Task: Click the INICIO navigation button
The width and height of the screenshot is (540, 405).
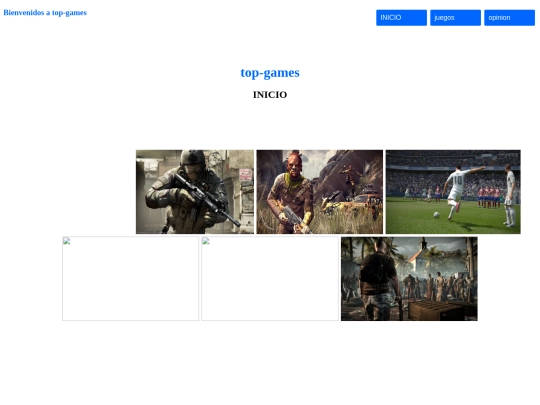Action: coord(401,18)
